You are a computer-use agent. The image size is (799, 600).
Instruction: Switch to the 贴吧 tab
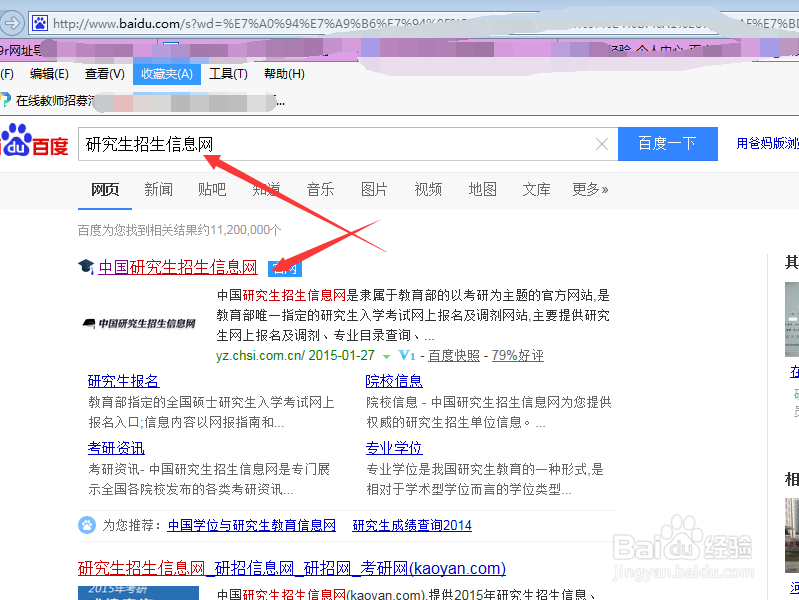212,190
